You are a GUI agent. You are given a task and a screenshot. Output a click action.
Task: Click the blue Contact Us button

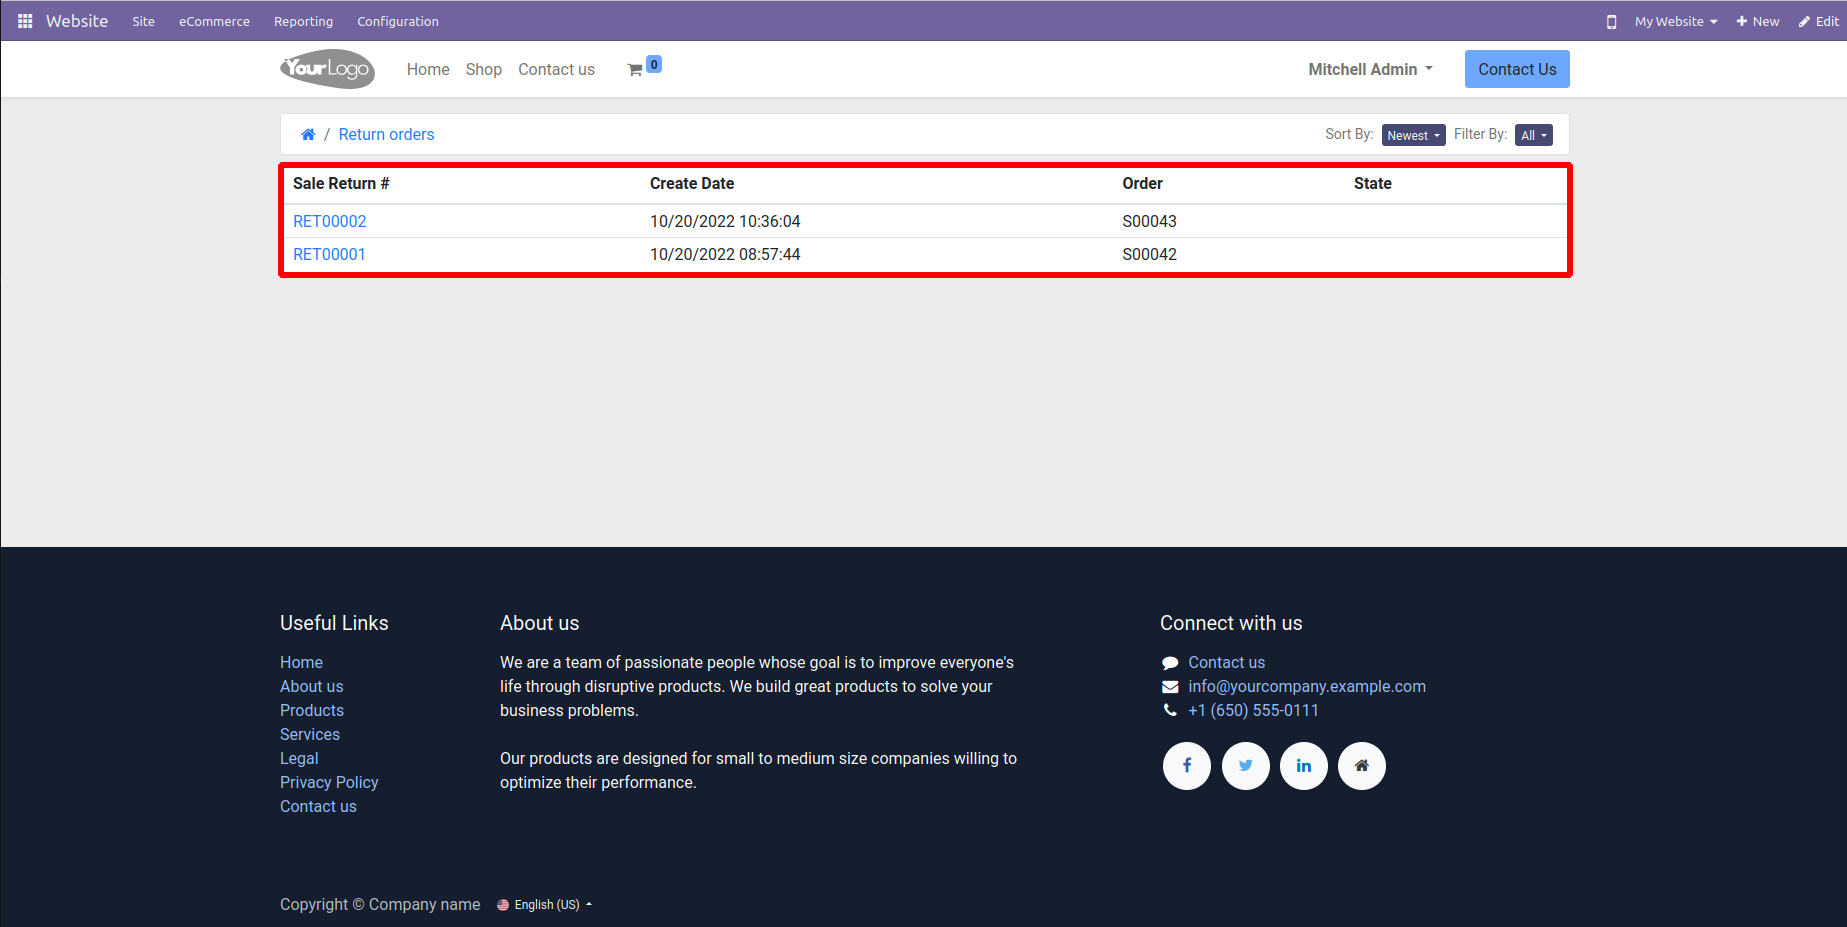pyautogui.click(x=1517, y=69)
